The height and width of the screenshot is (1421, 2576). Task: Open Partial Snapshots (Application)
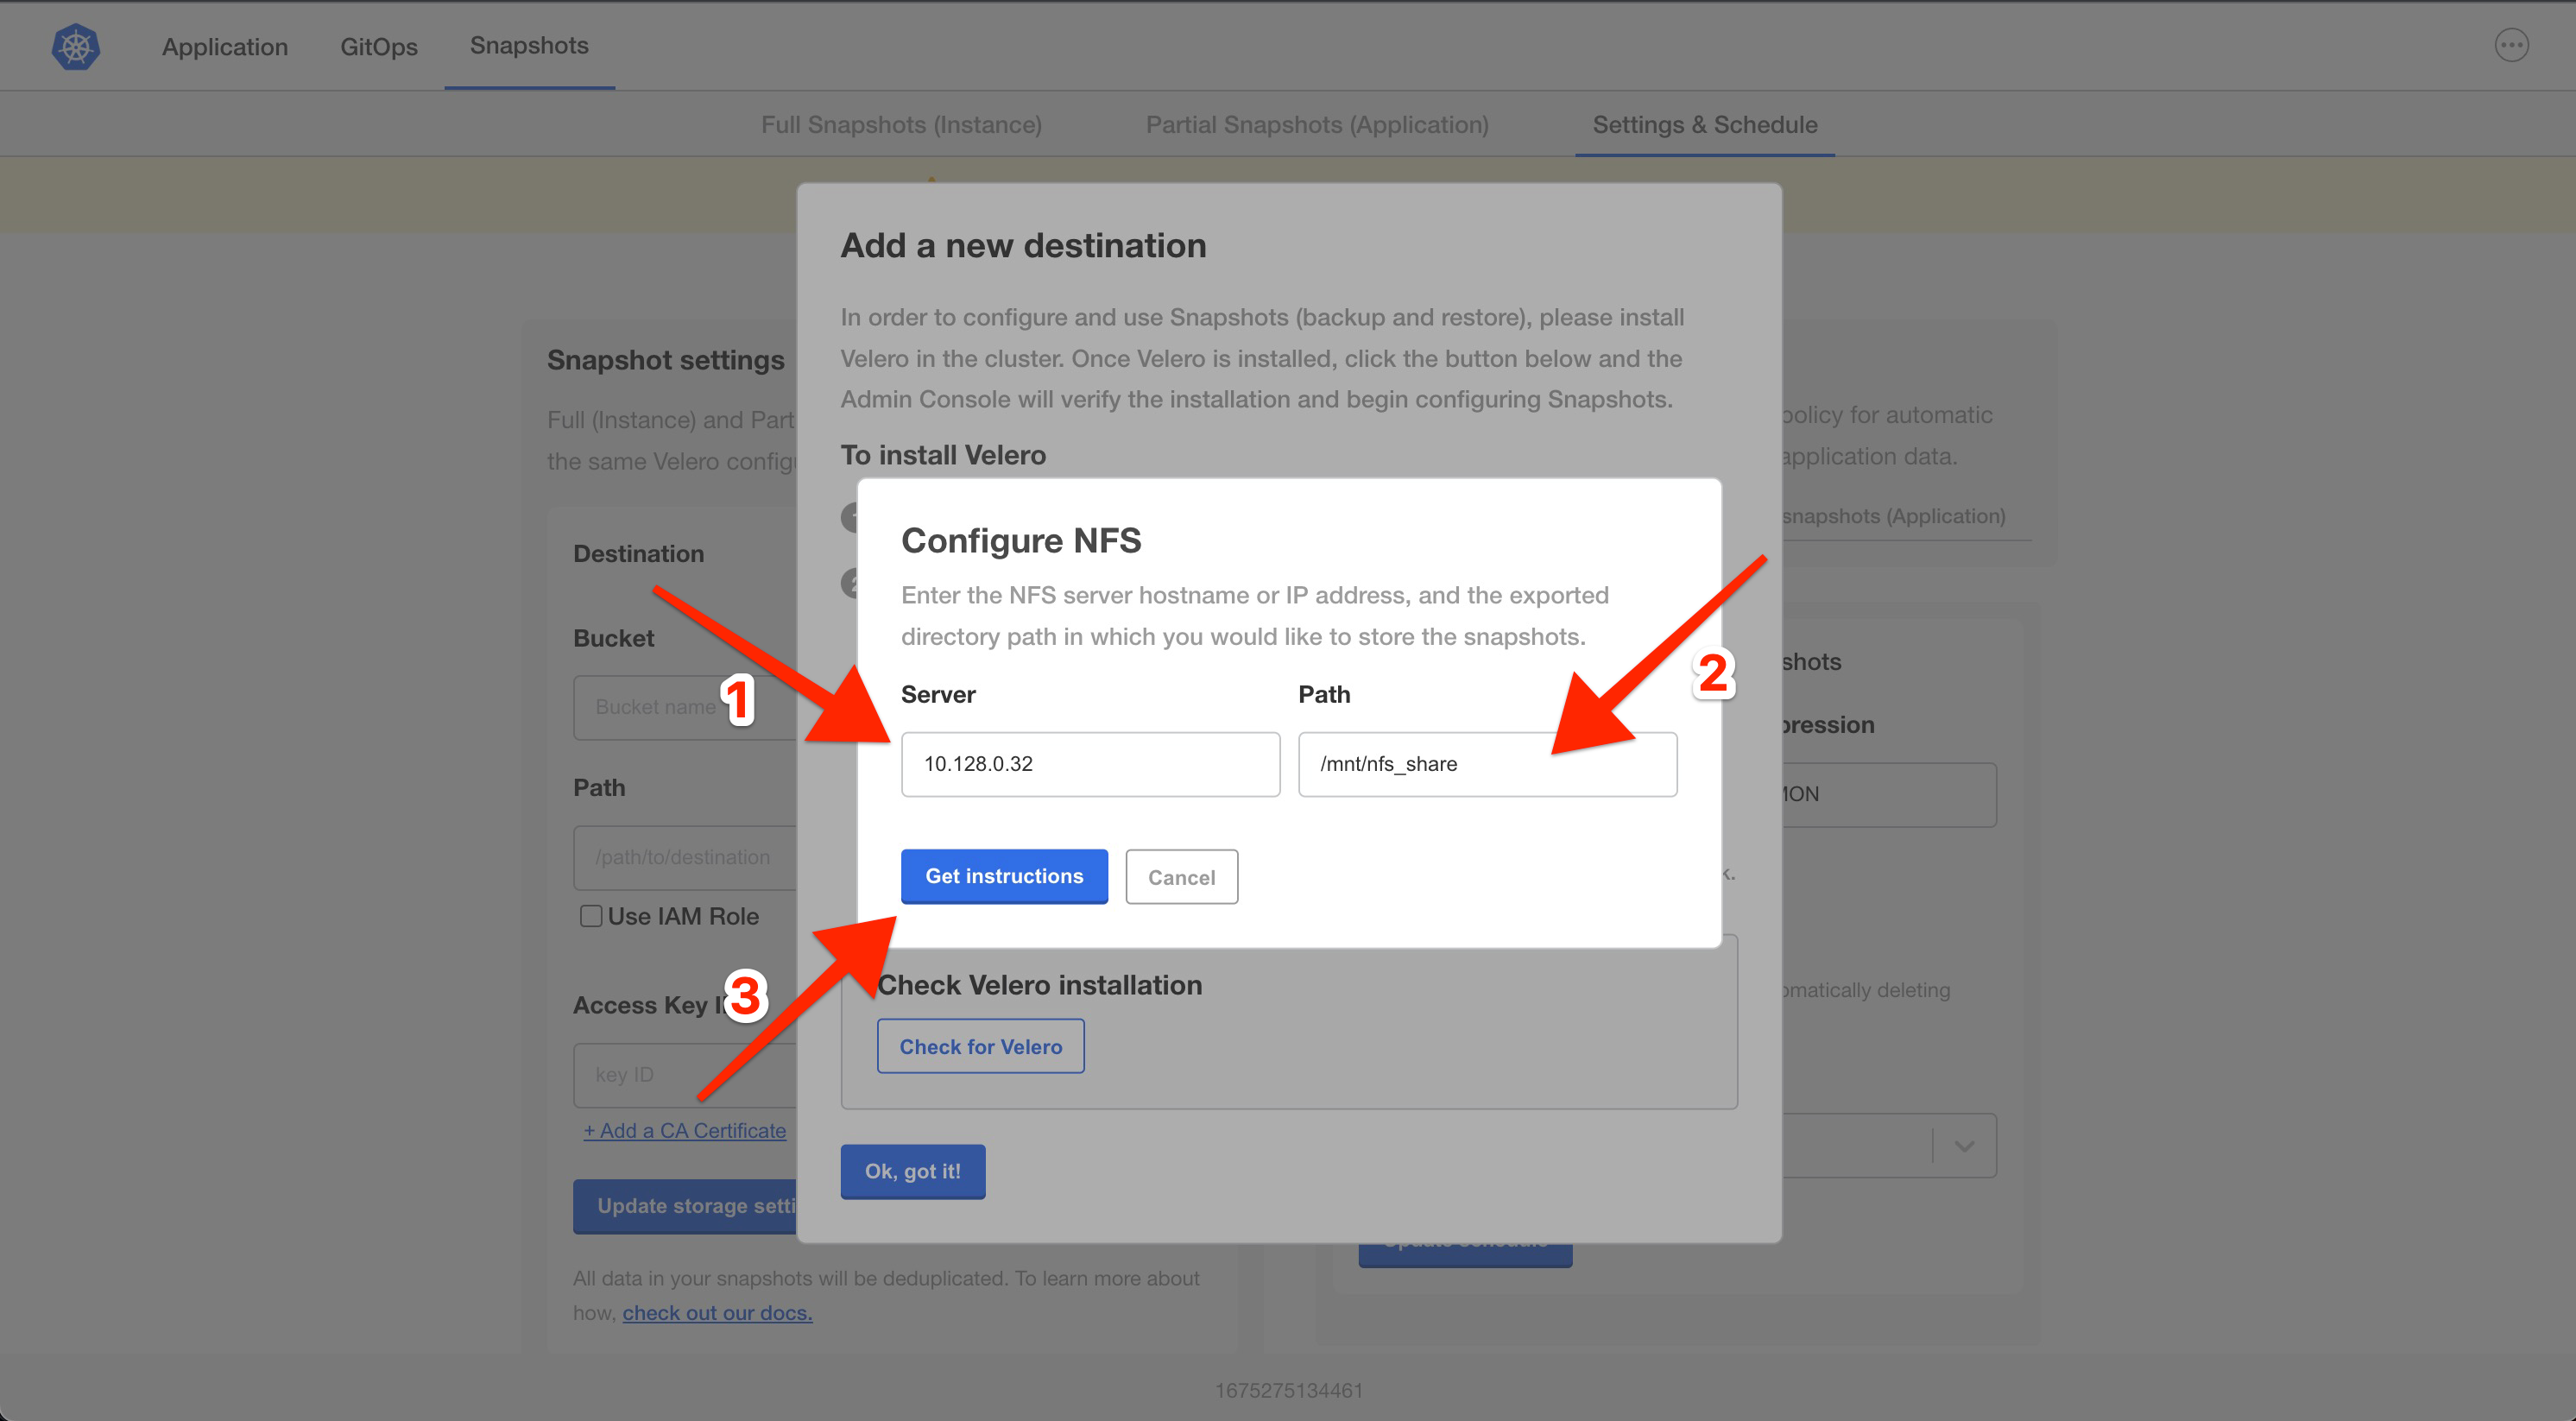[x=1316, y=124]
